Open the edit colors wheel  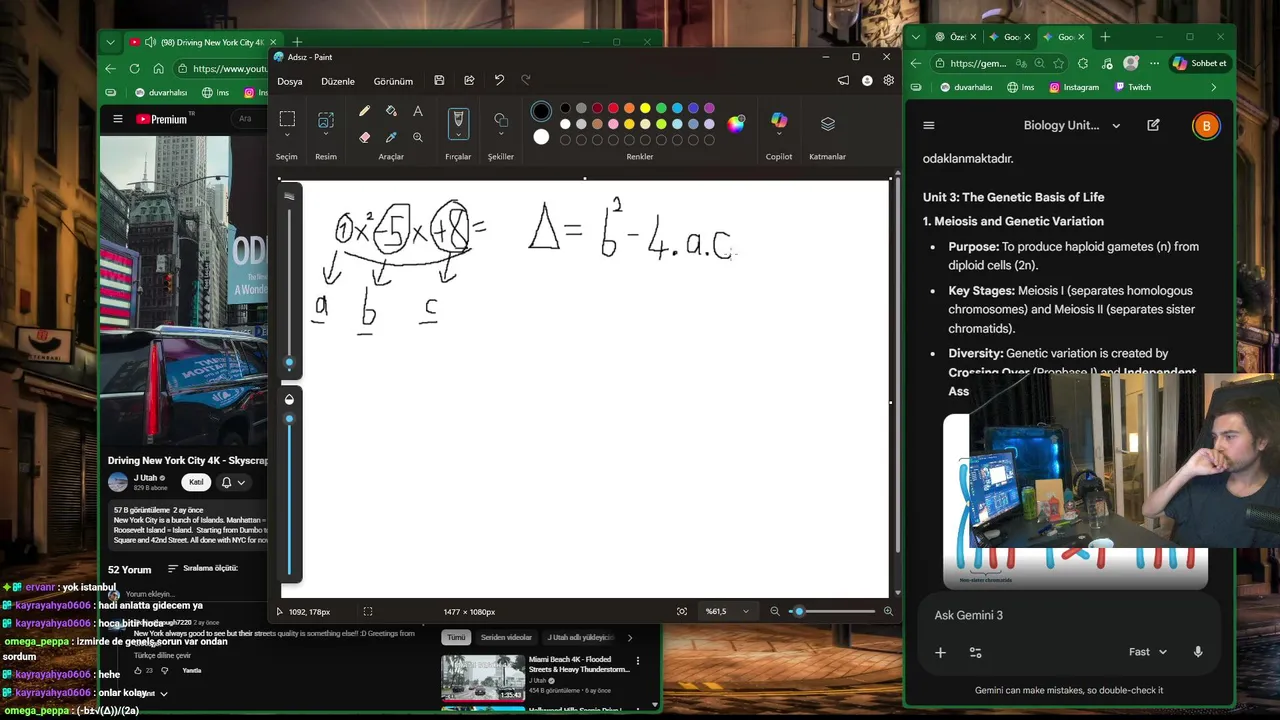(x=736, y=124)
